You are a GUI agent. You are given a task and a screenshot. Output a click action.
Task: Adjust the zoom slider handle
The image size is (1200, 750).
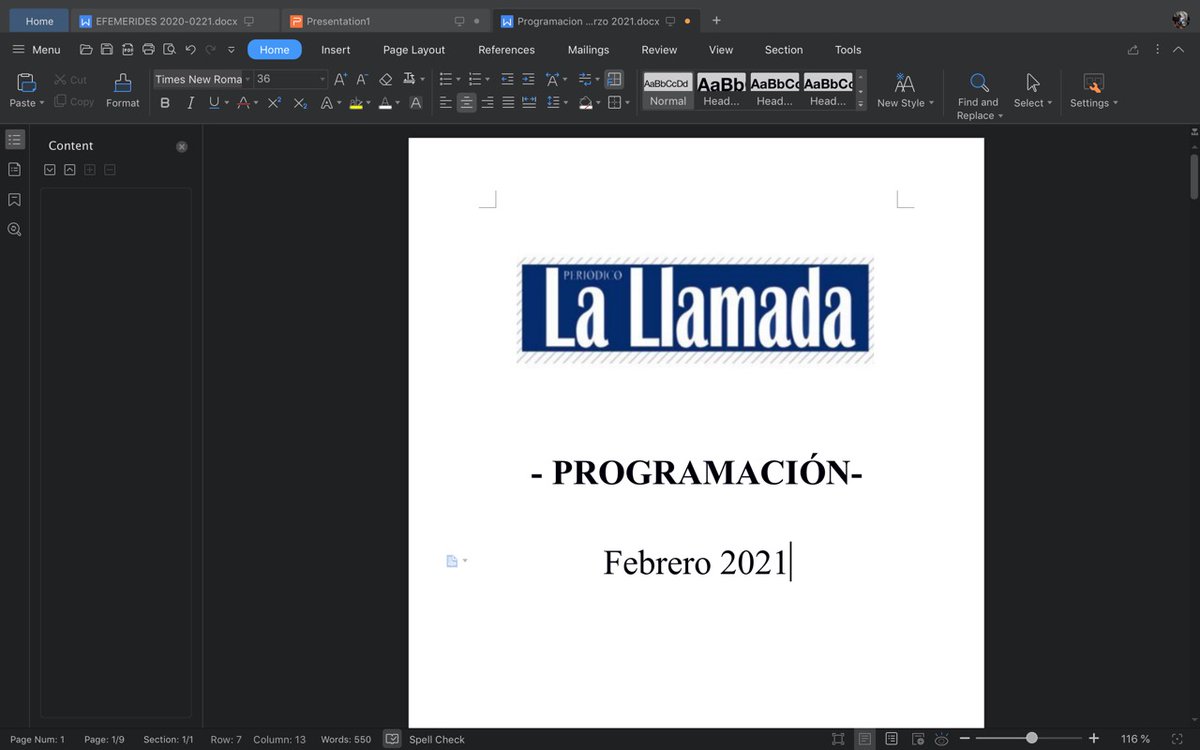(x=1031, y=738)
